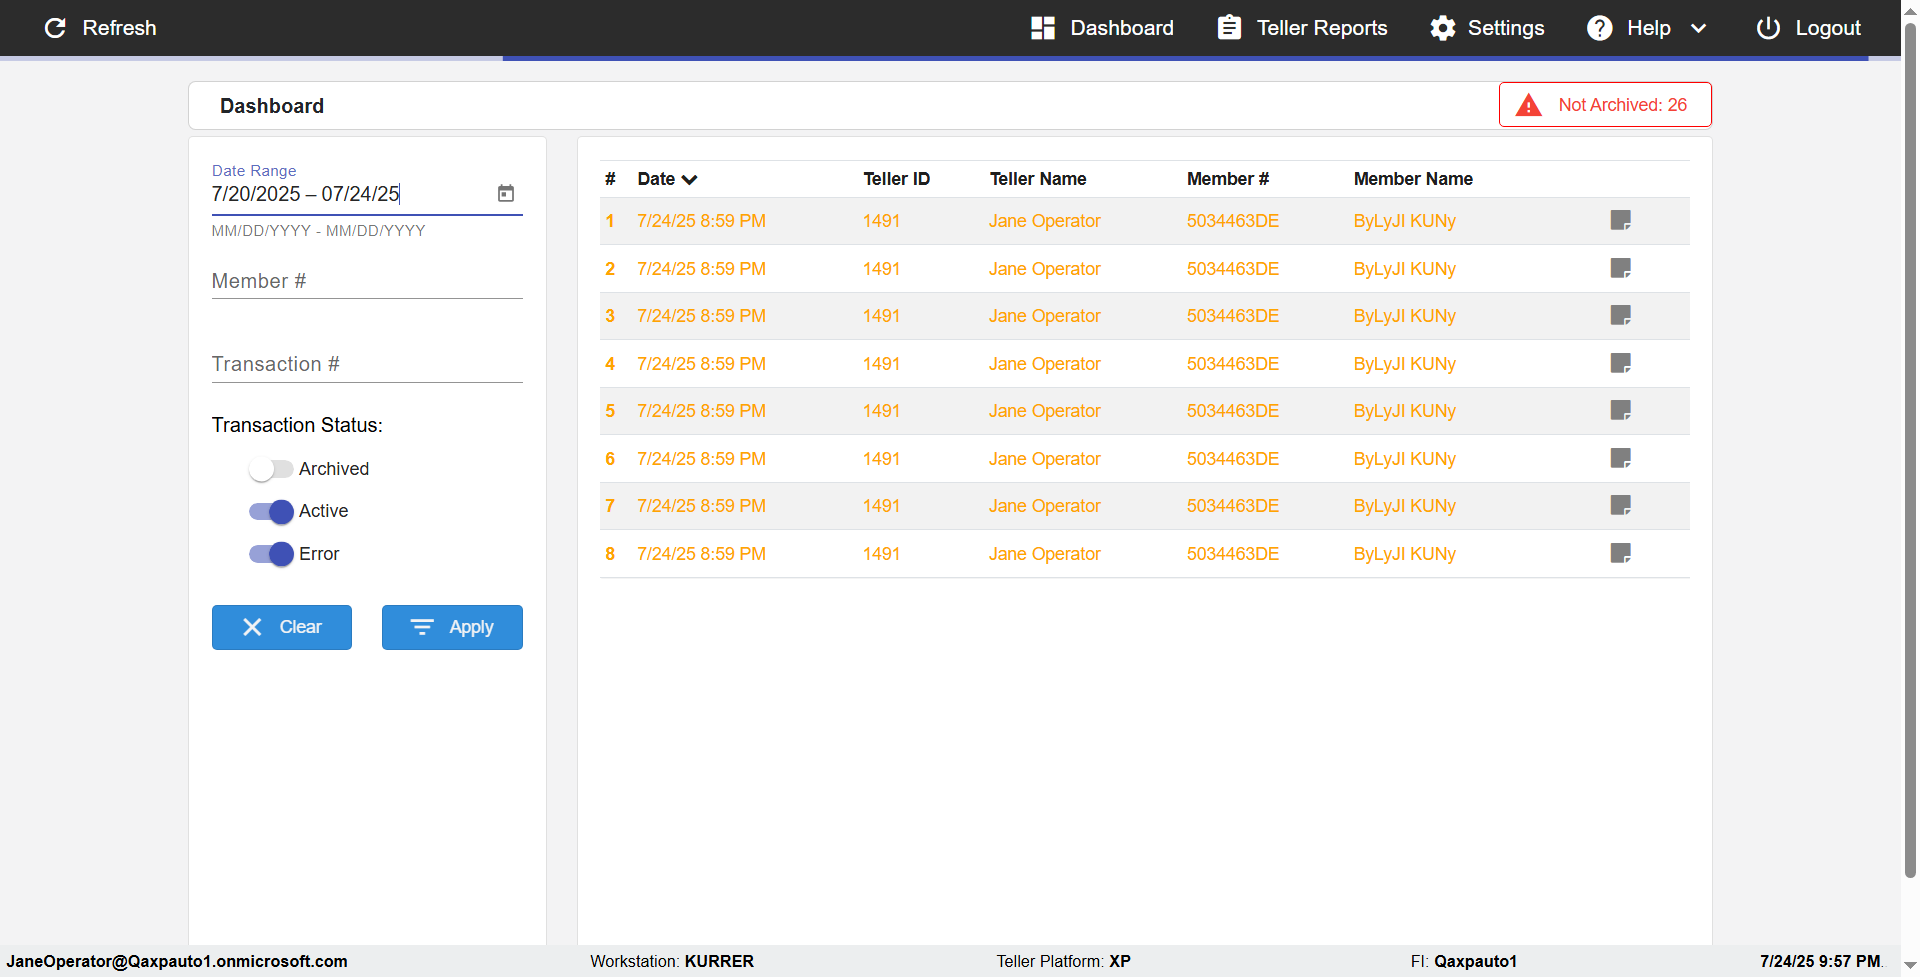Click the note icon in row 5

coord(1620,410)
